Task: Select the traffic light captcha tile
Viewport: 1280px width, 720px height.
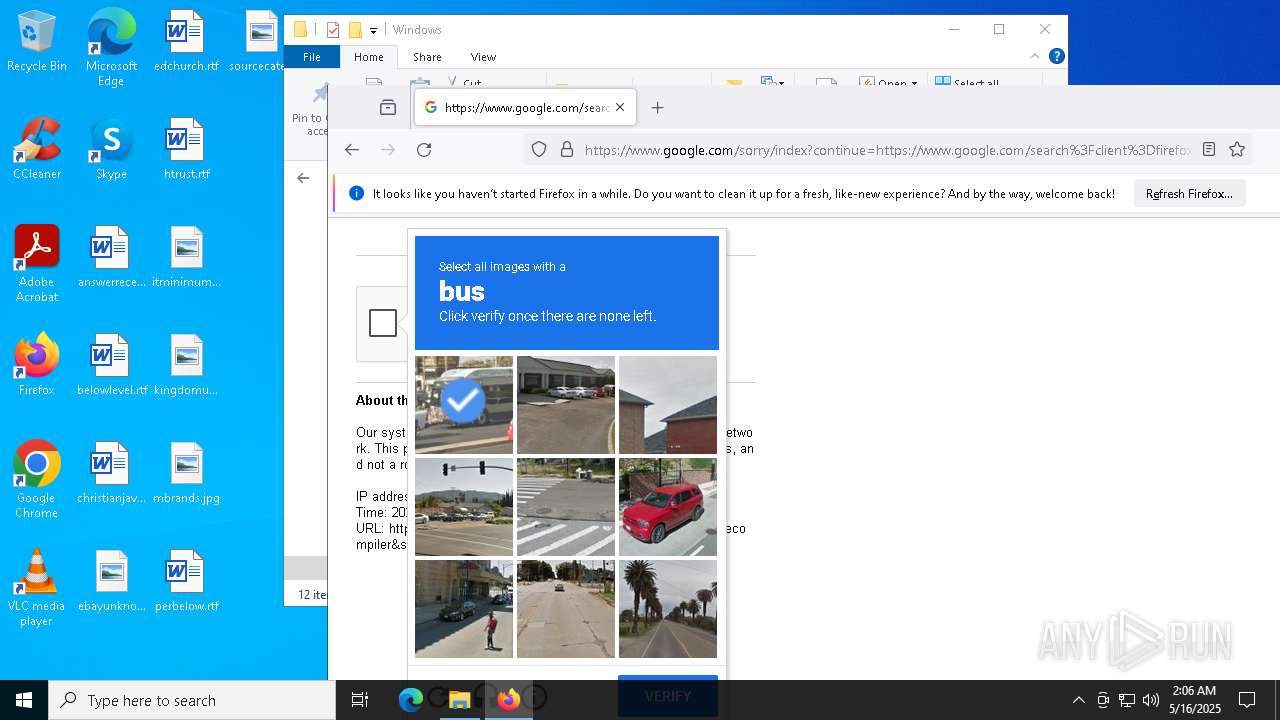Action: [x=464, y=507]
